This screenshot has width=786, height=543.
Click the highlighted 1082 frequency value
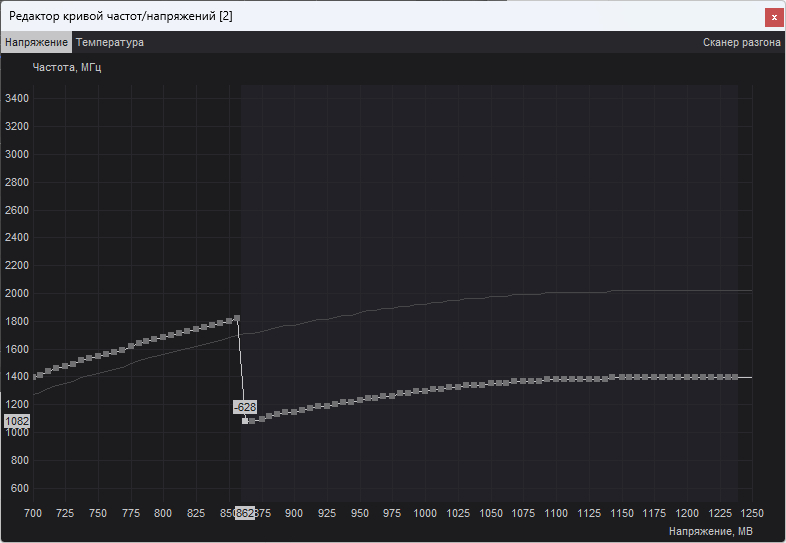(x=16, y=422)
